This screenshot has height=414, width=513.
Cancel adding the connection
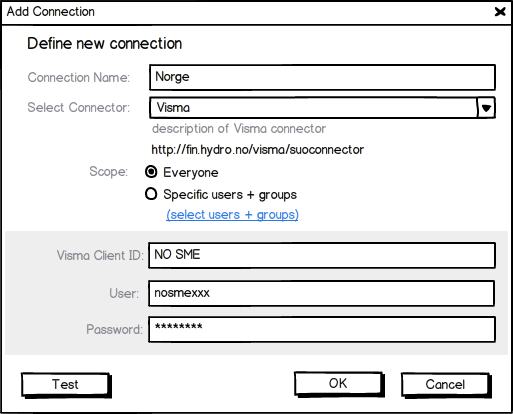(x=445, y=385)
